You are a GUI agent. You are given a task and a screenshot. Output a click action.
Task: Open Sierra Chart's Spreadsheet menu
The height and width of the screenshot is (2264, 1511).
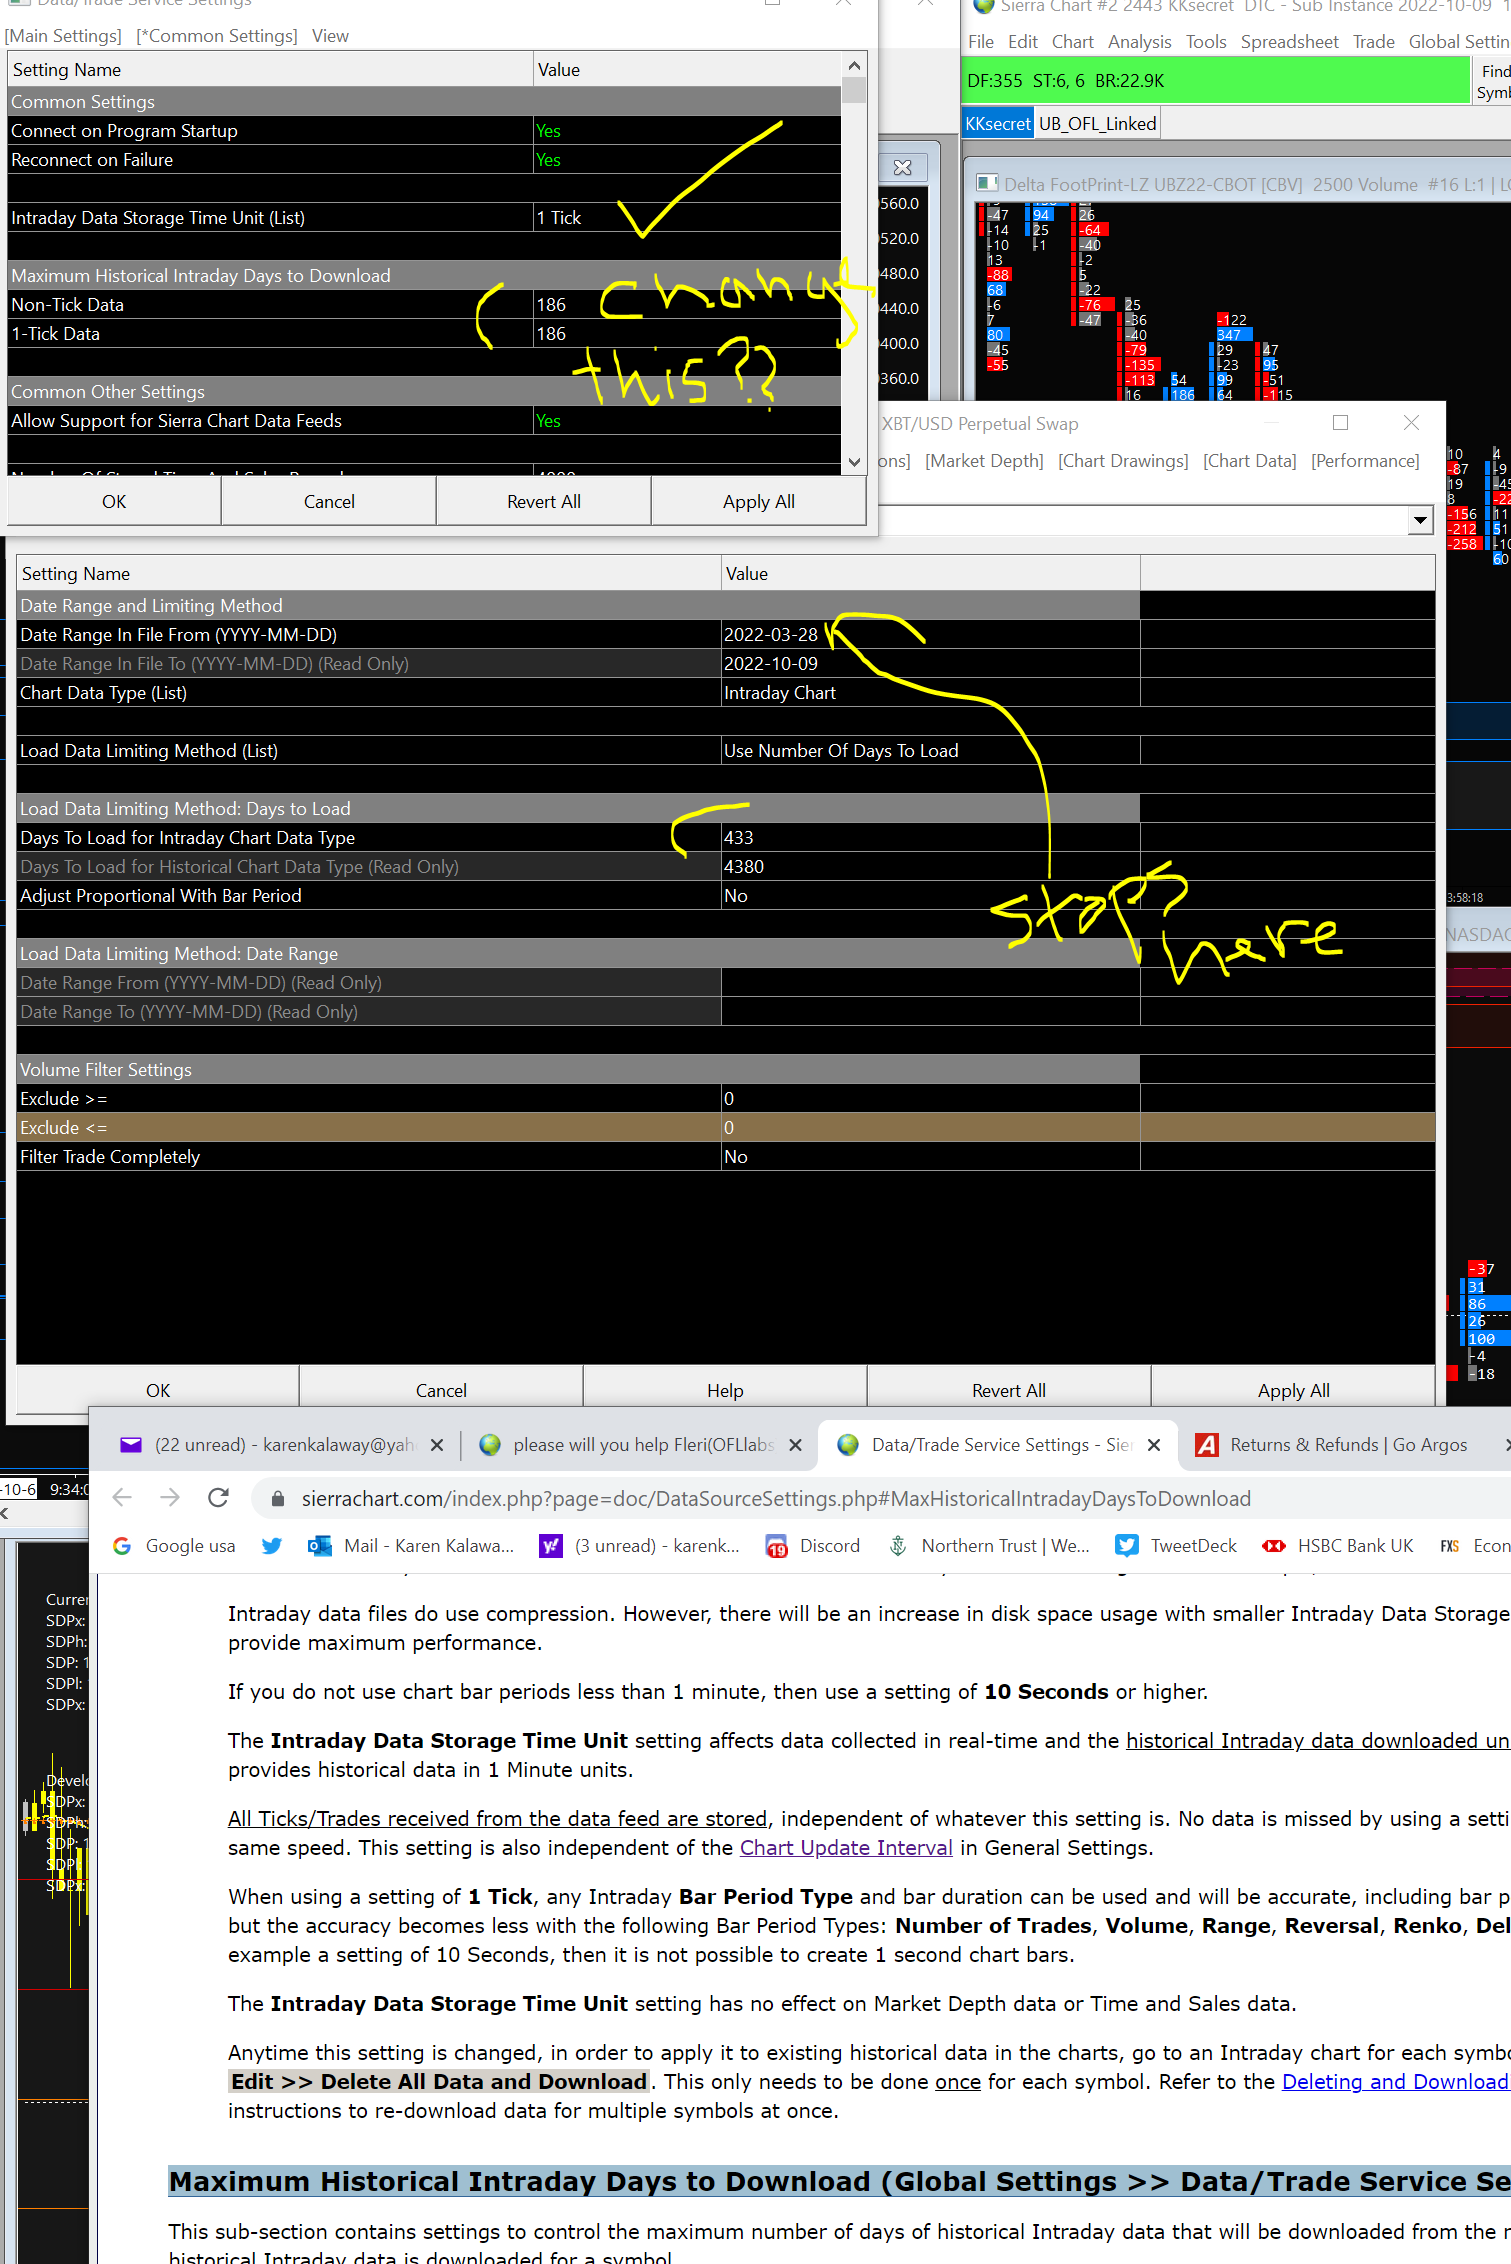1289,42
